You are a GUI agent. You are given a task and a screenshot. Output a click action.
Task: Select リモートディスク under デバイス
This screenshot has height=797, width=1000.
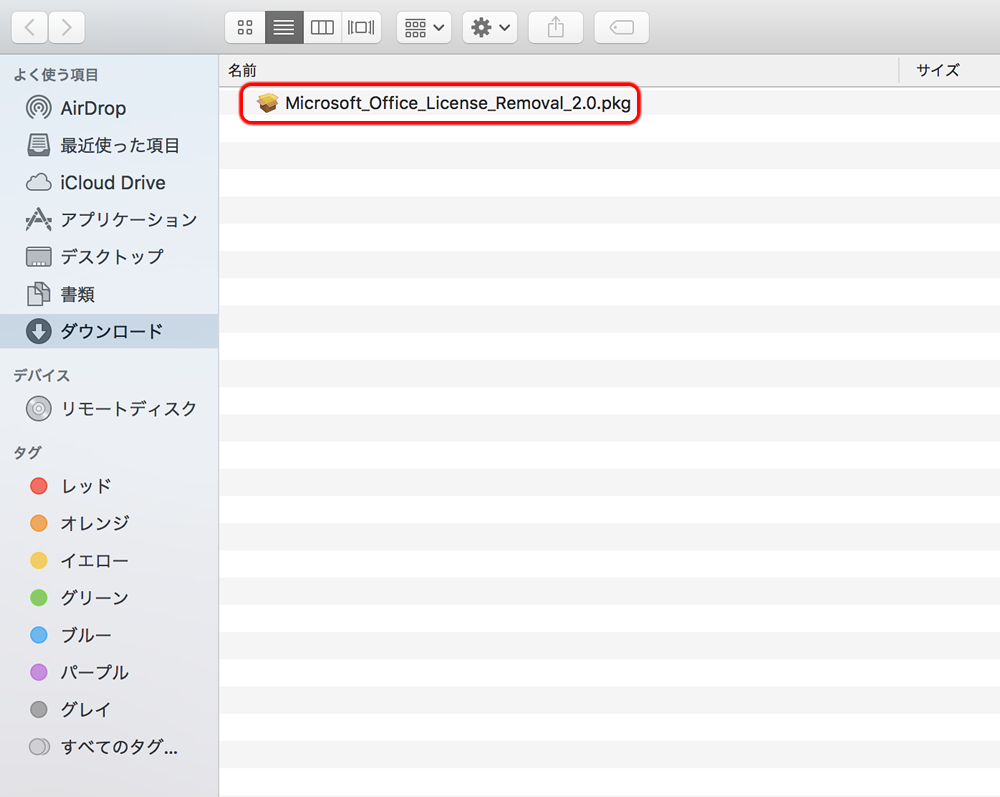[x=109, y=409]
